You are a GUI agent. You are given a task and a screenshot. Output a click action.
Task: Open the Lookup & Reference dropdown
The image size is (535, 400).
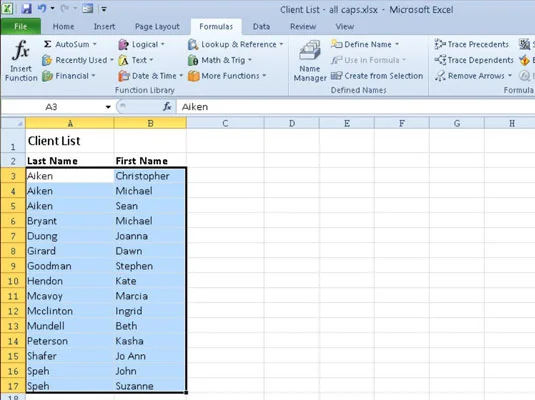(236, 44)
